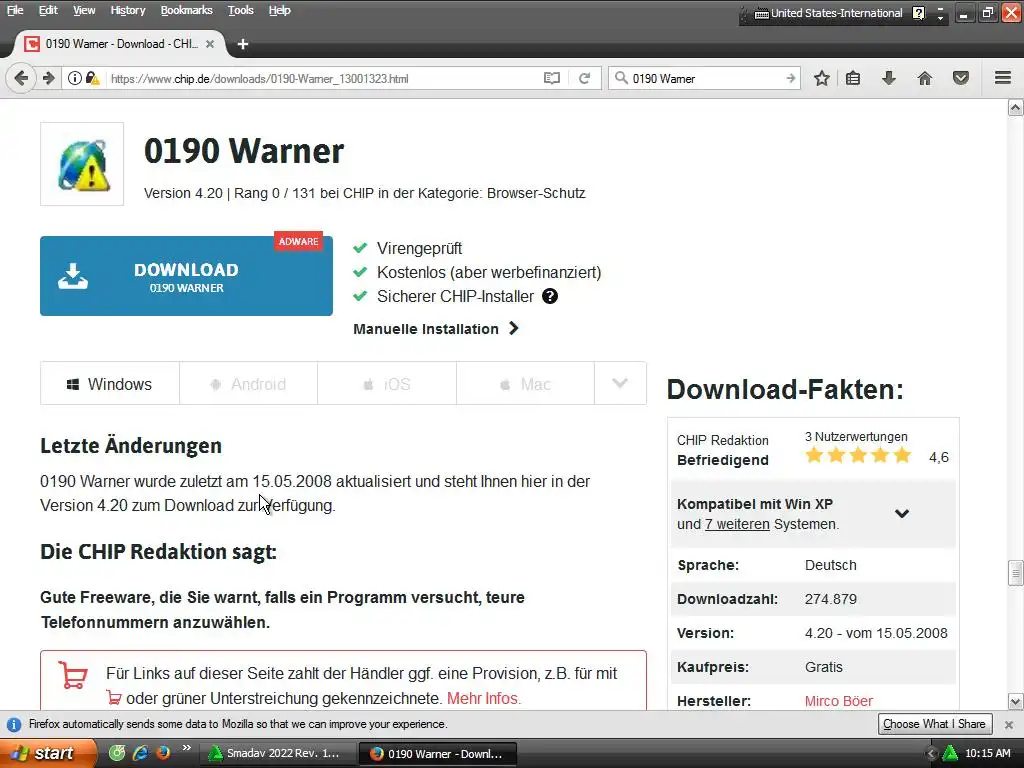Open the Edit menu
The height and width of the screenshot is (768, 1024).
[x=48, y=10]
